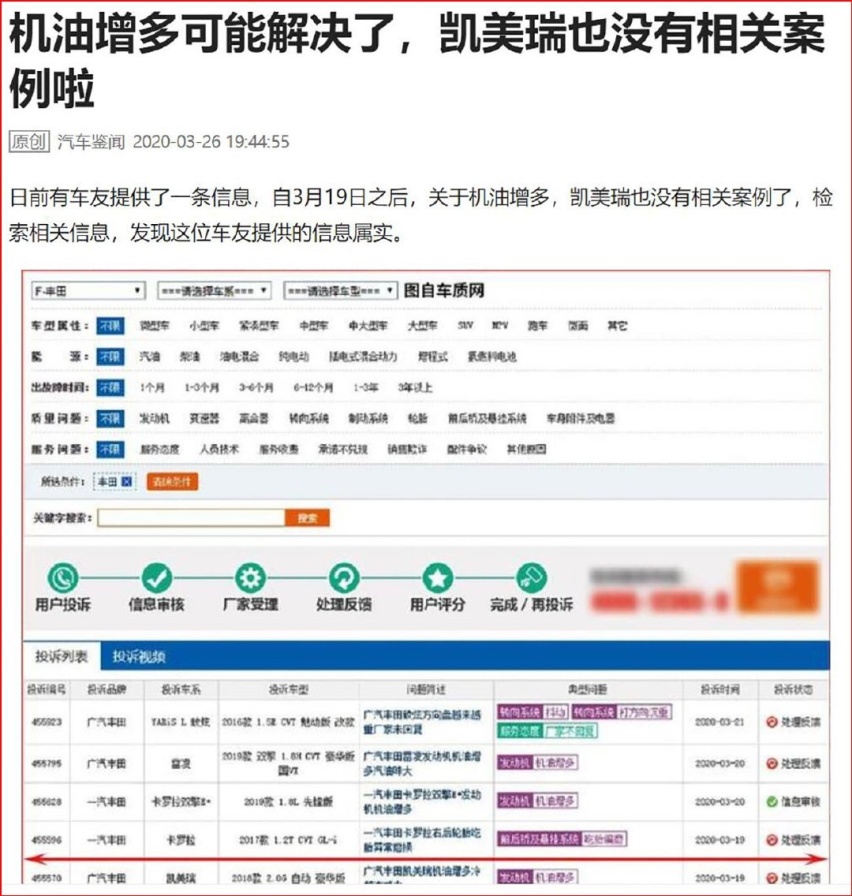Select 3-6个月 failure time filter
852x896 pixels.
coord(256,387)
